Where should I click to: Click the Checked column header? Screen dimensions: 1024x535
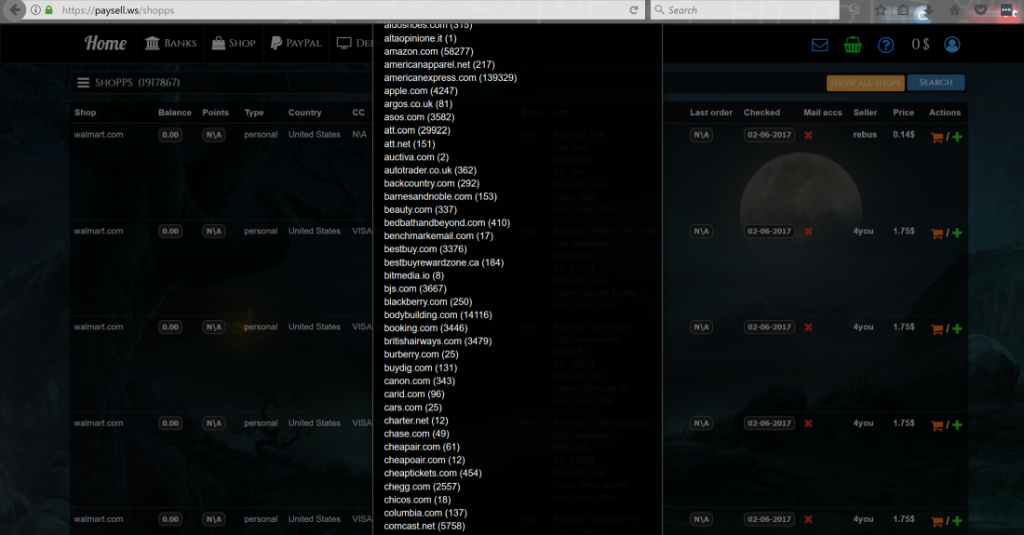tap(761, 112)
